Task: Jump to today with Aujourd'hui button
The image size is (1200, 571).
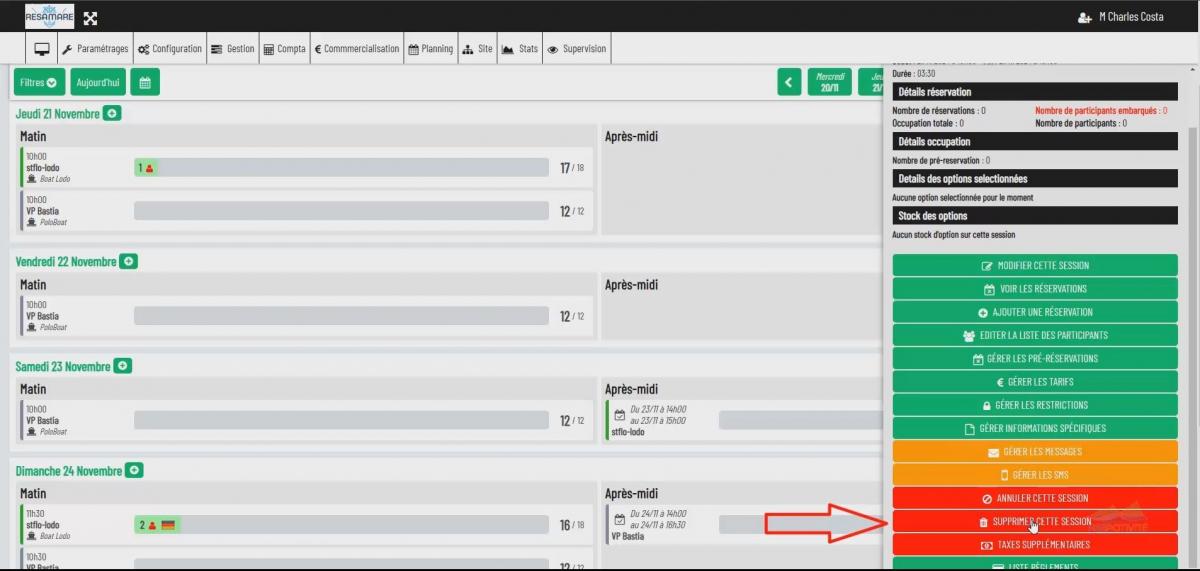Action: (98, 82)
